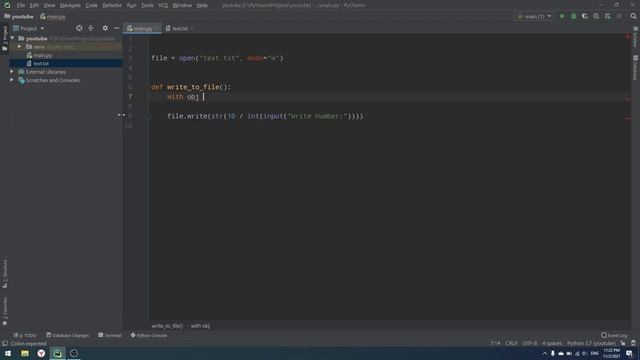Close the text.txt editor tab
640x360 pixels.
pyautogui.click(x=192, y=29)
